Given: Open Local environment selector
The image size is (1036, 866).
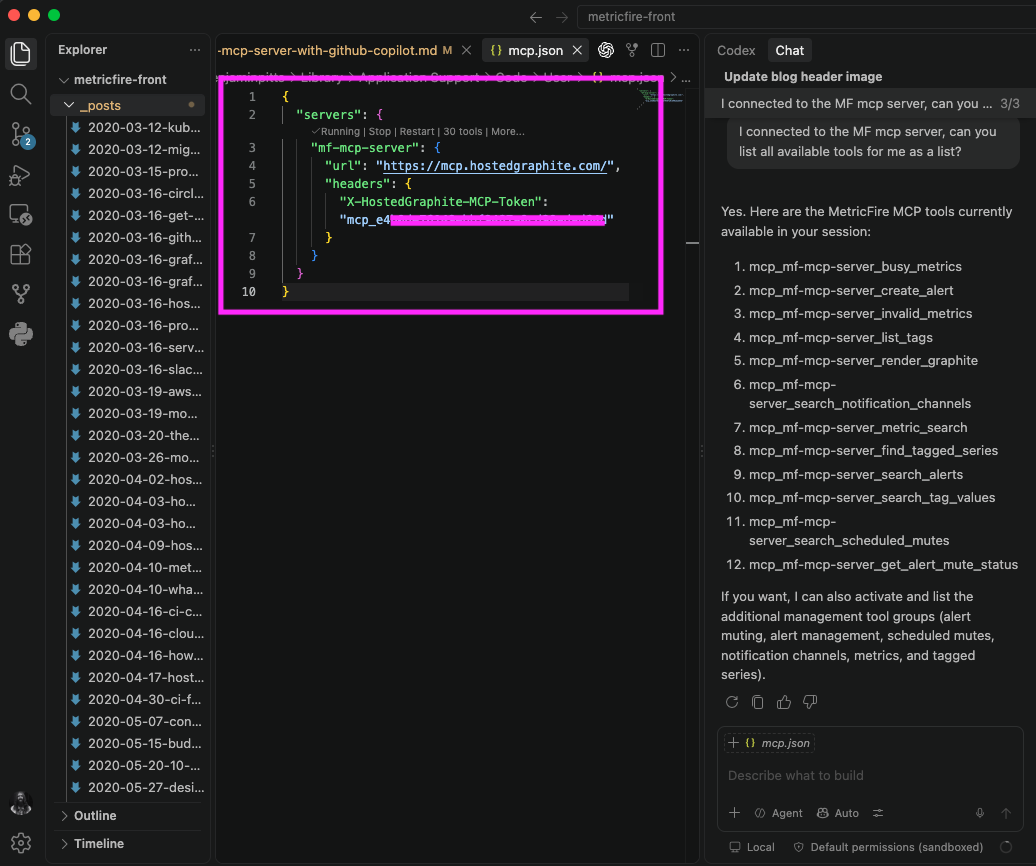Looking at the screenshot, I should 752,847.
